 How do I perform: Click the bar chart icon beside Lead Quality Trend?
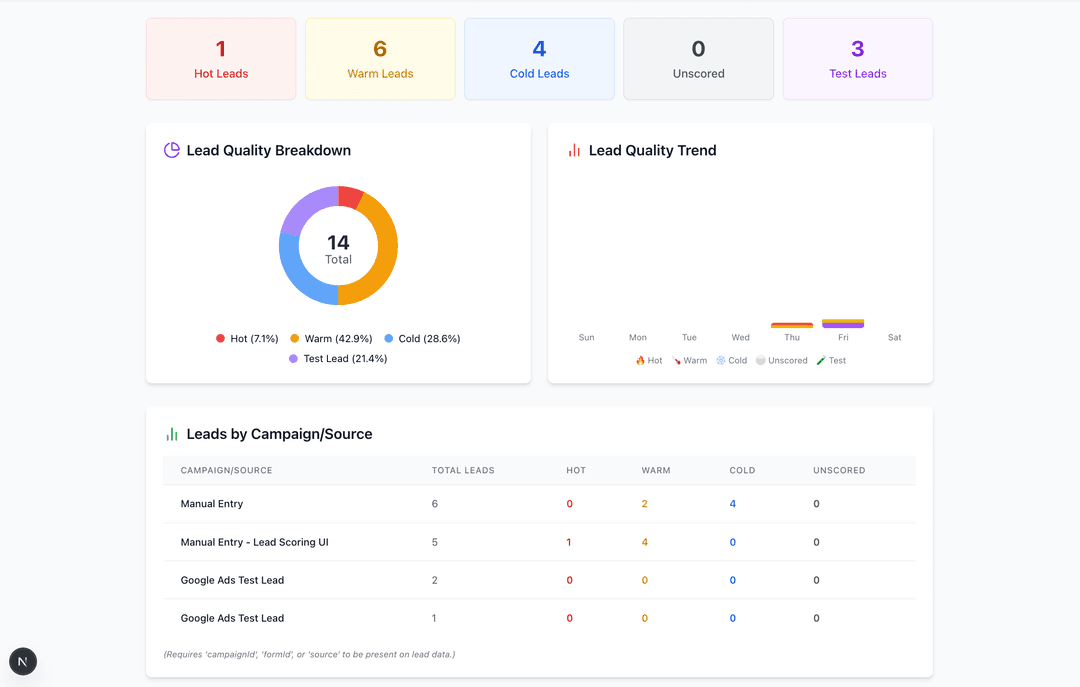(572, 150)
